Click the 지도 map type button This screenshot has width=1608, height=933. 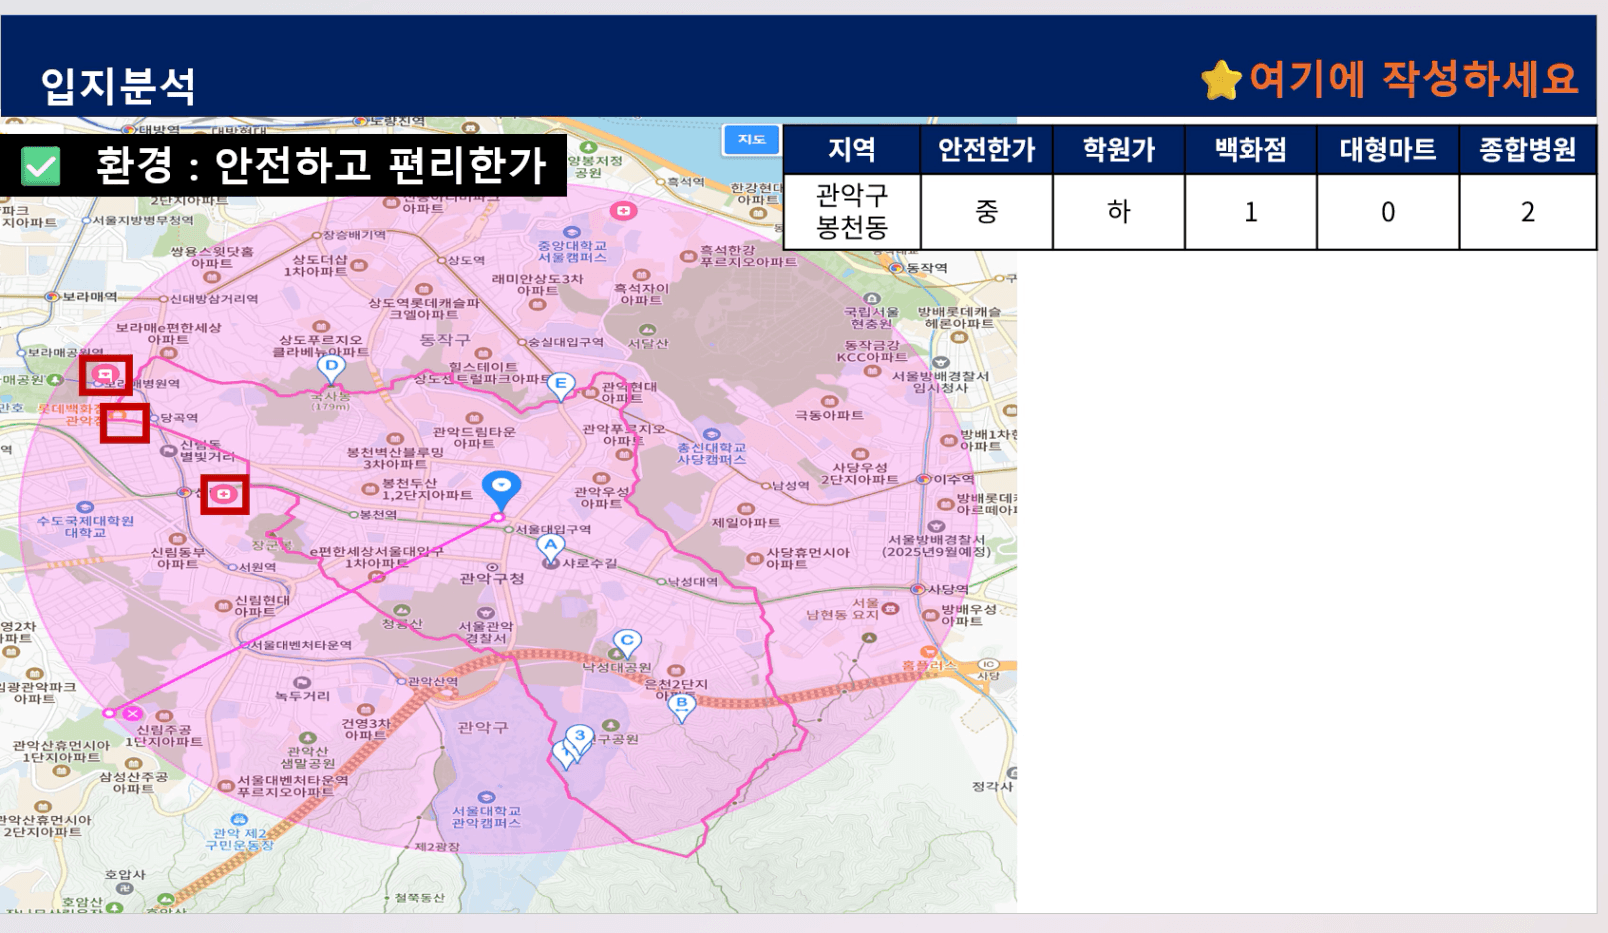(751, 139)
